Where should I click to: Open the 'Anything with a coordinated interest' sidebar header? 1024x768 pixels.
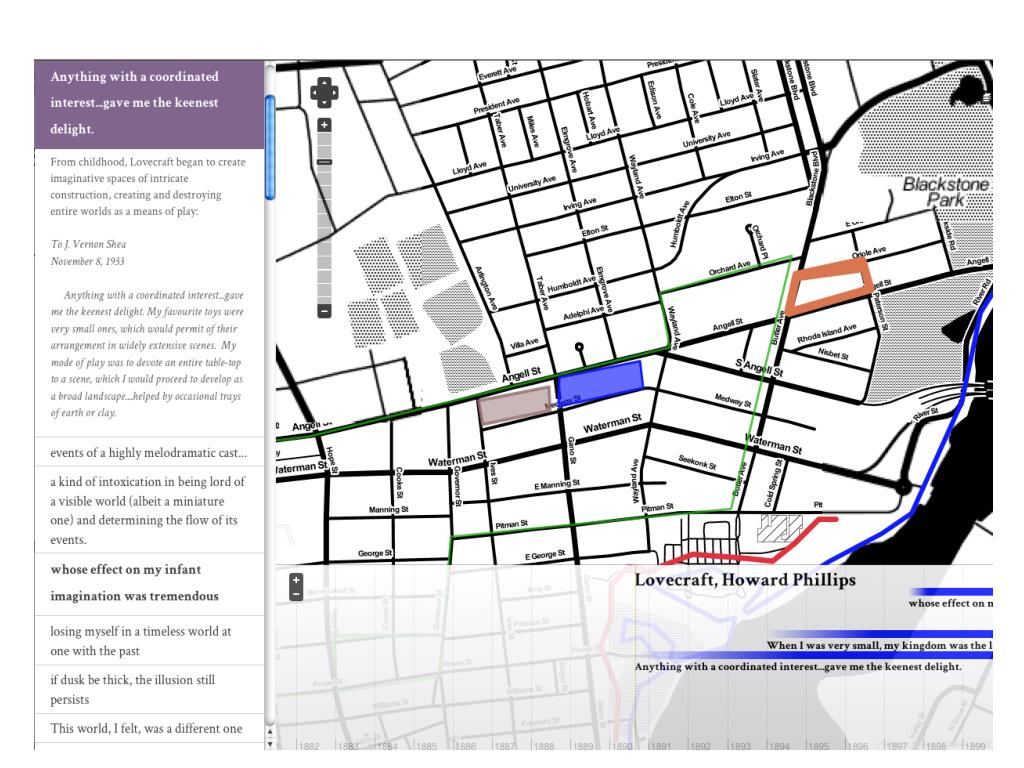150,103
